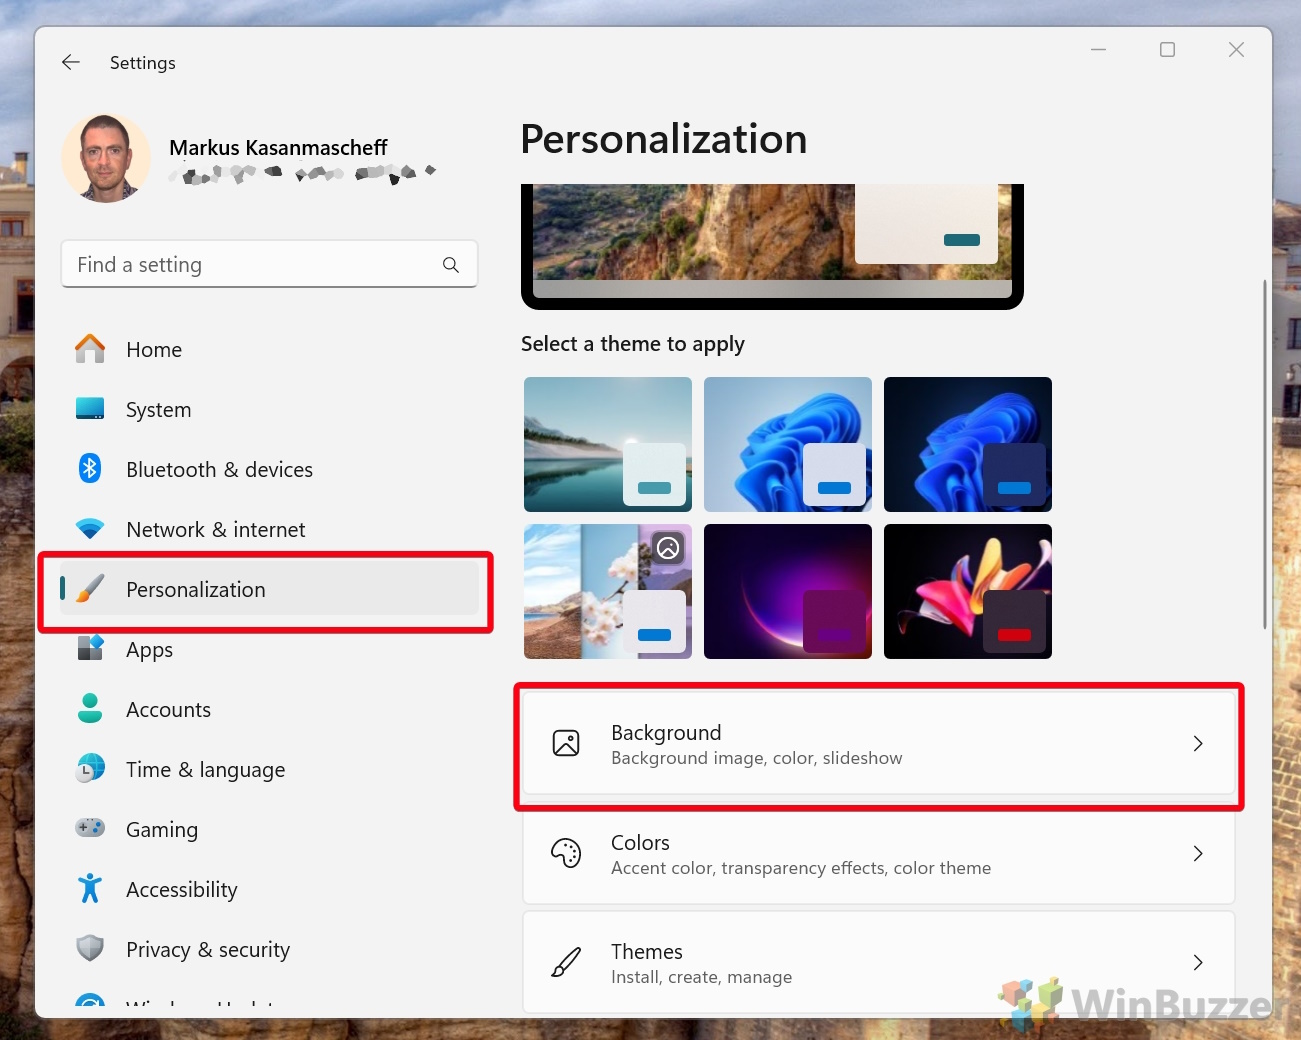Click the Gaming controller icon
Viewport: 1301px width, 1040px height.
click(x=90, y=828)
